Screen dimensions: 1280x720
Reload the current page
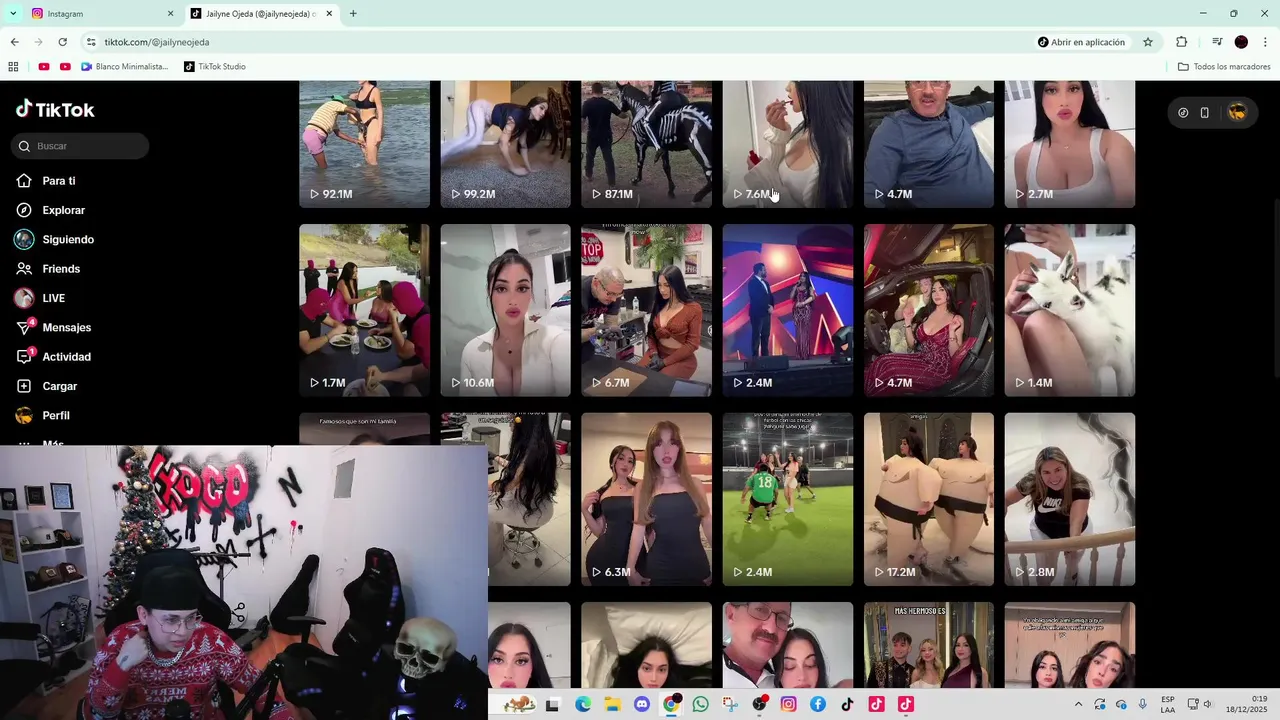click(x=62, y=42)
